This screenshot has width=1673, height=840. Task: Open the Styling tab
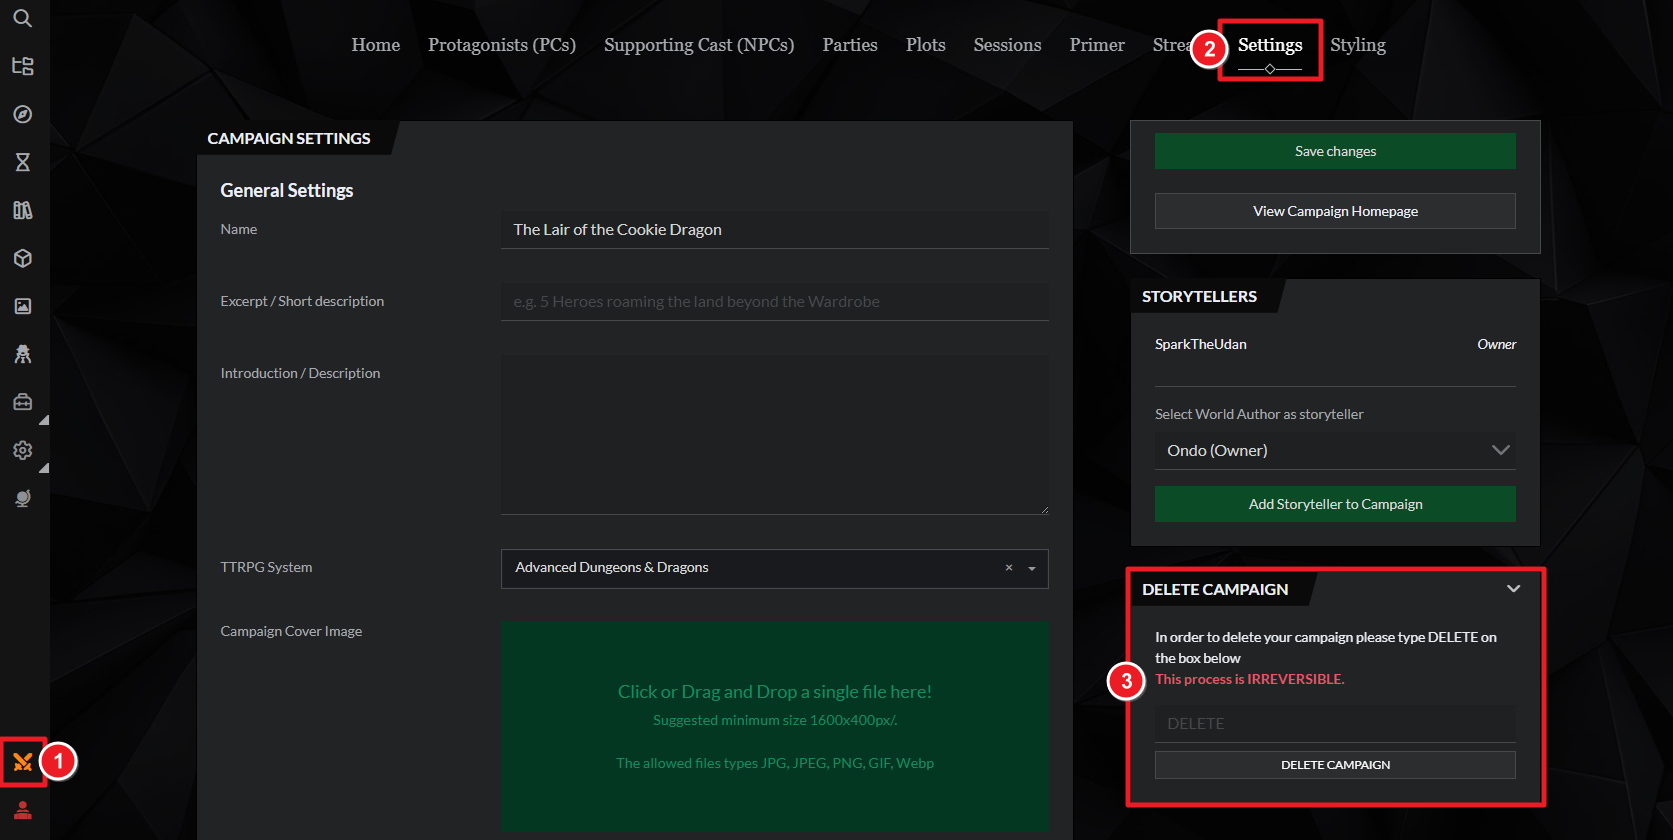(1358, 45)
